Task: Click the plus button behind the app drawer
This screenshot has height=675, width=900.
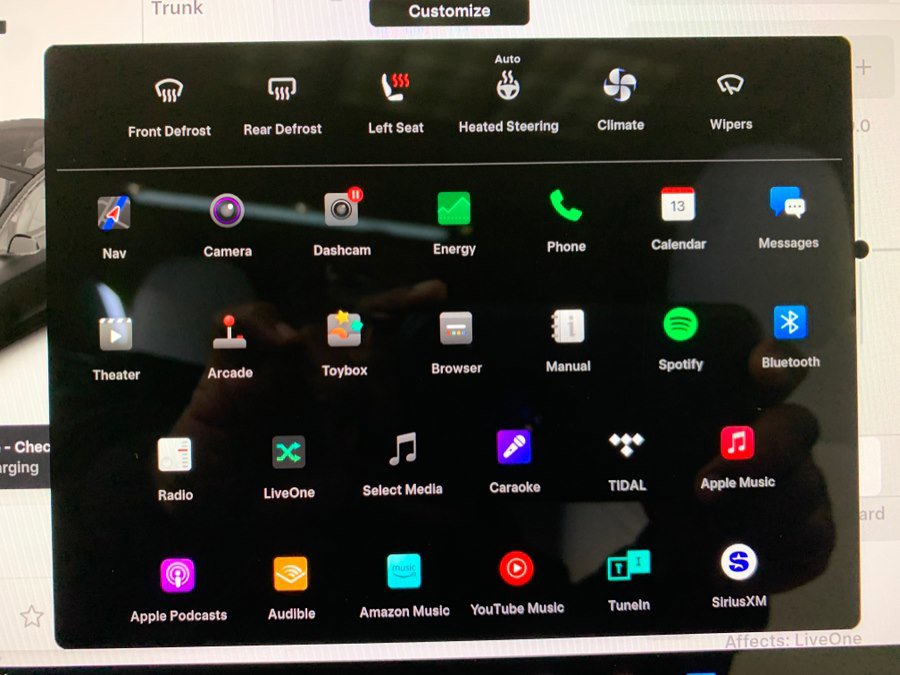Action: pos(863,68)
